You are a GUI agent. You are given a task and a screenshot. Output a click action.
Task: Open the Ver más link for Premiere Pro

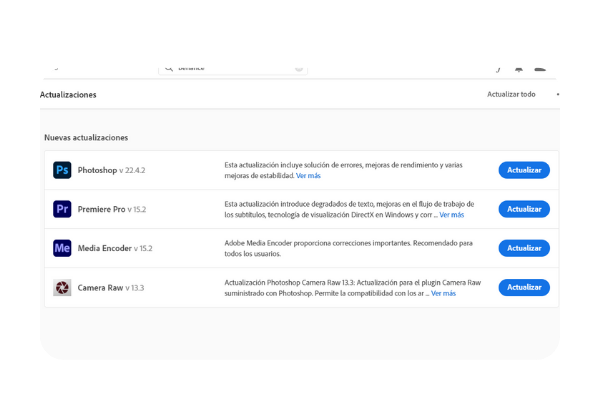pos(452,215)
